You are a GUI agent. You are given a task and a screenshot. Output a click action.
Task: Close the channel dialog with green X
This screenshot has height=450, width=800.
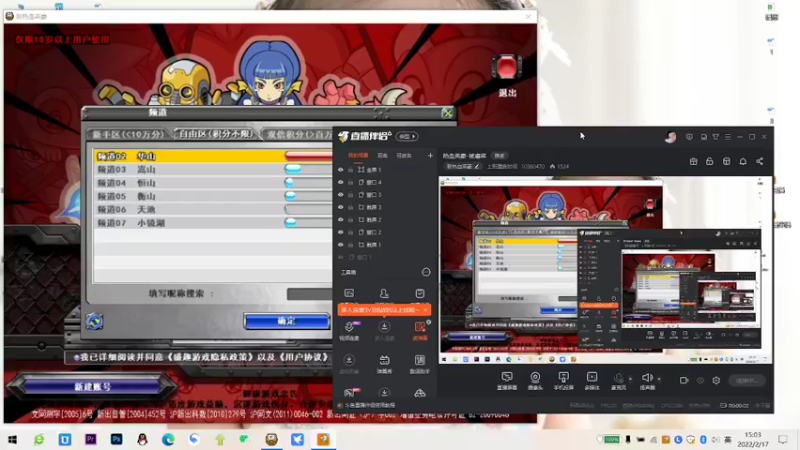447,113
